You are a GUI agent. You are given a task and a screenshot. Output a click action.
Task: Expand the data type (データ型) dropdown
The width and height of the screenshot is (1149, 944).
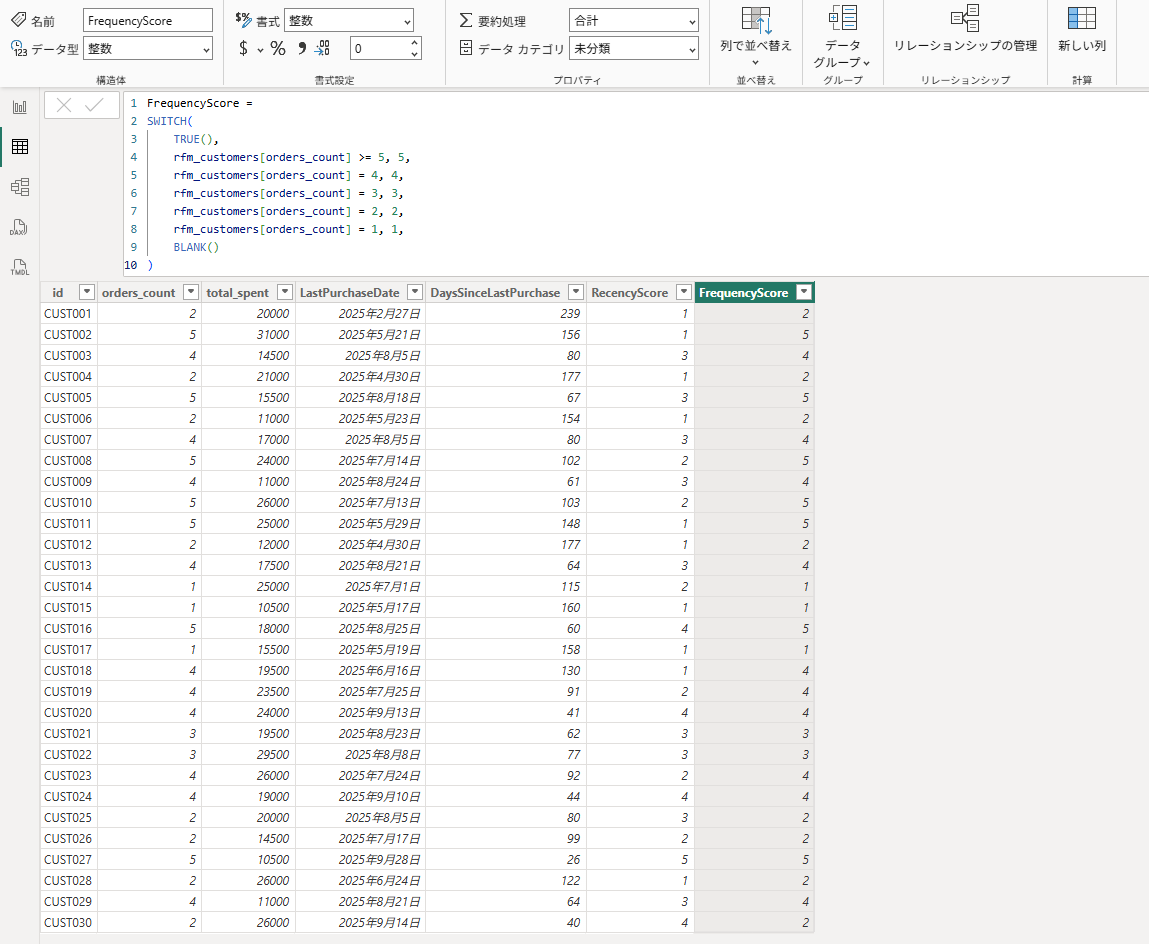(x=147, y=48)
